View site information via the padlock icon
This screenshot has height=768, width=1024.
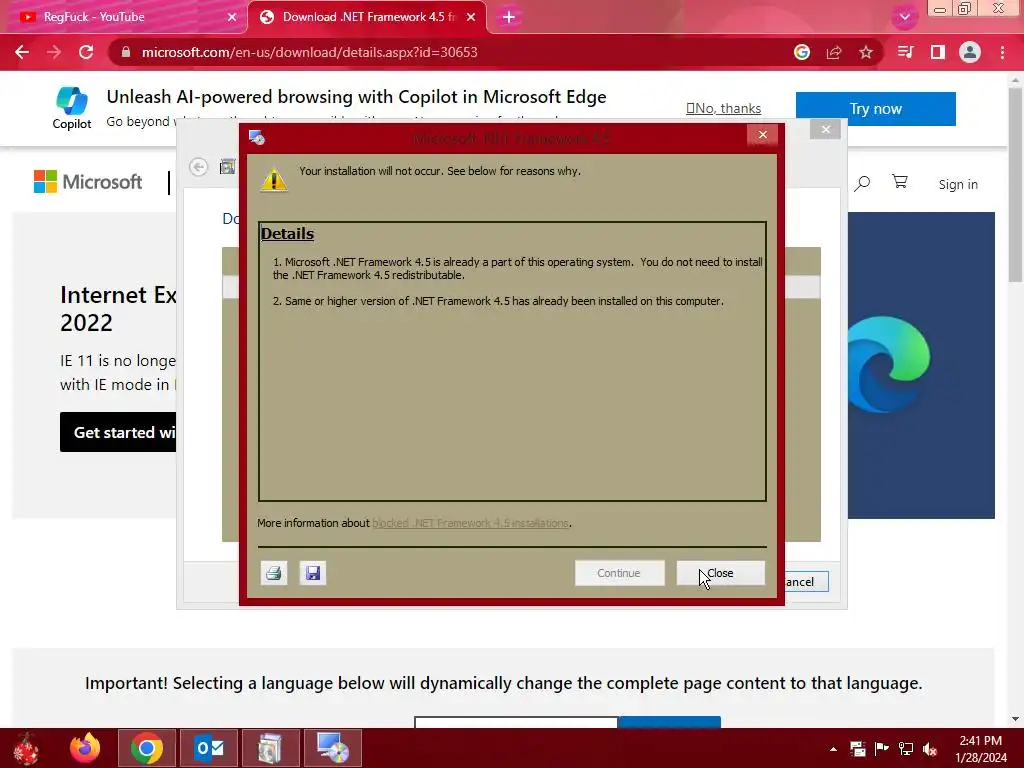tap(126, 52)
